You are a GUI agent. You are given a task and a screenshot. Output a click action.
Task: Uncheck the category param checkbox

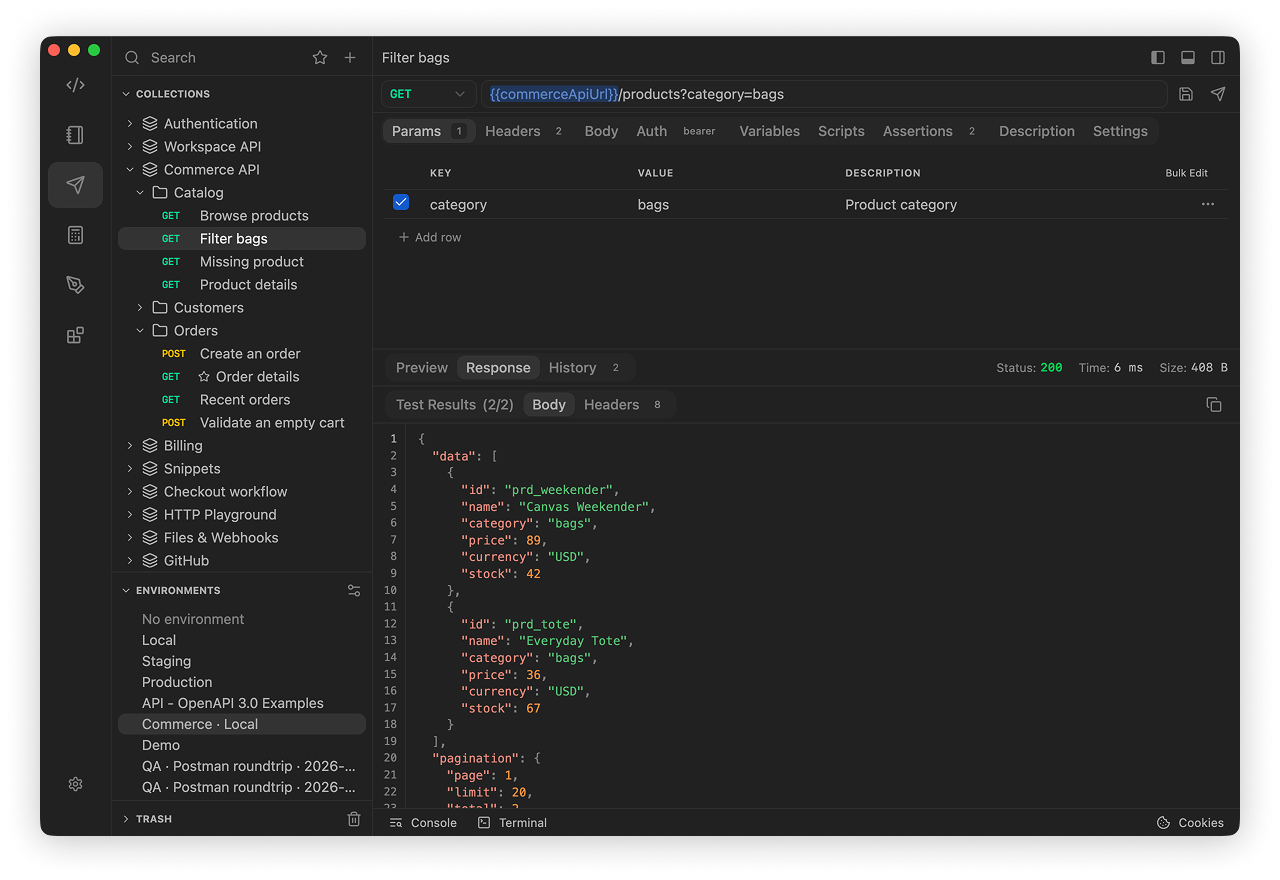[401, 203]
